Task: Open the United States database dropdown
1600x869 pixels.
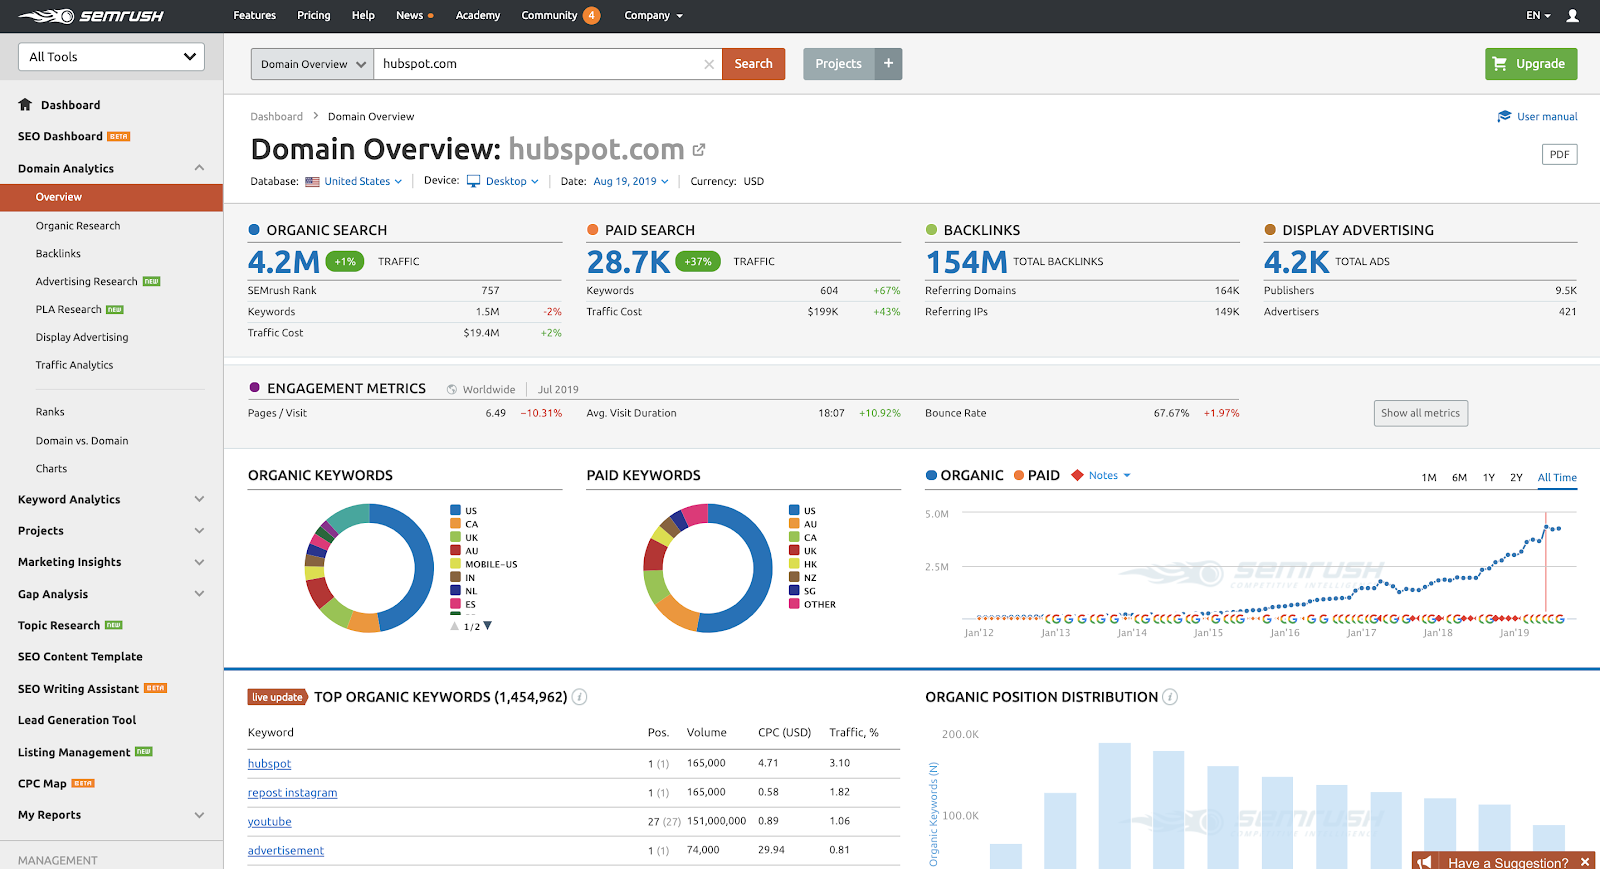Action: [363, 182]
